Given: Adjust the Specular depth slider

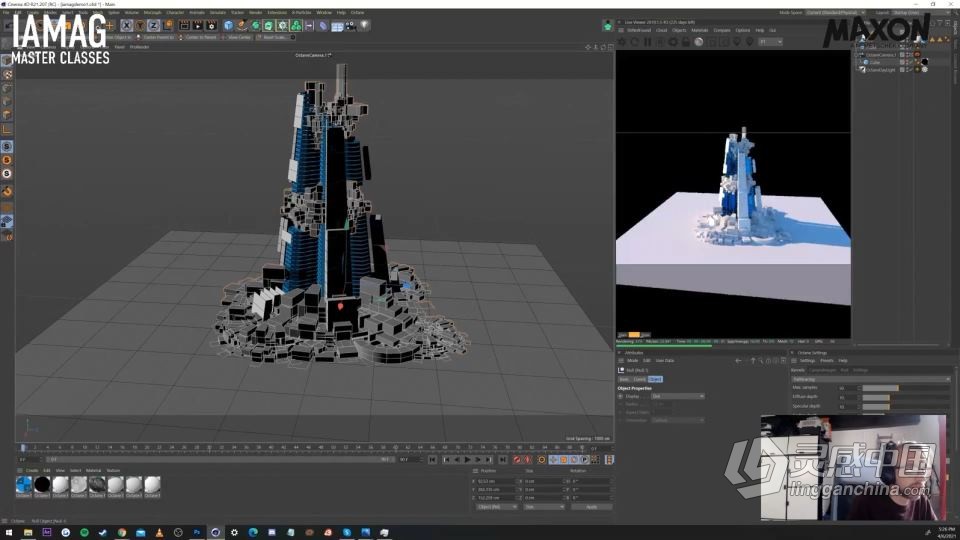Looking at the screenshot, I should pos(906,407).
